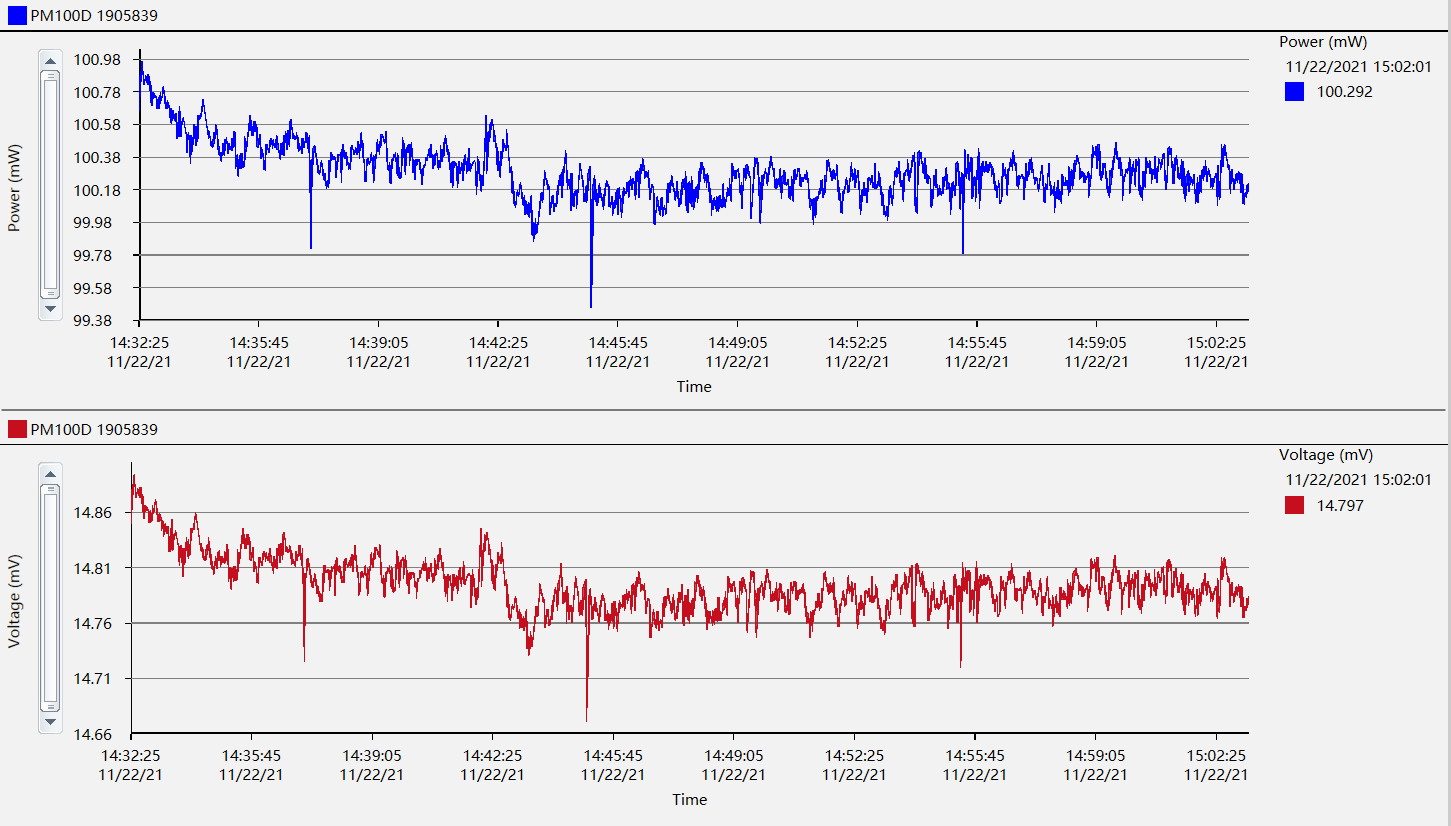Click the down arrow on Power axis scrollbar
1451x826 pixels.
50,310
